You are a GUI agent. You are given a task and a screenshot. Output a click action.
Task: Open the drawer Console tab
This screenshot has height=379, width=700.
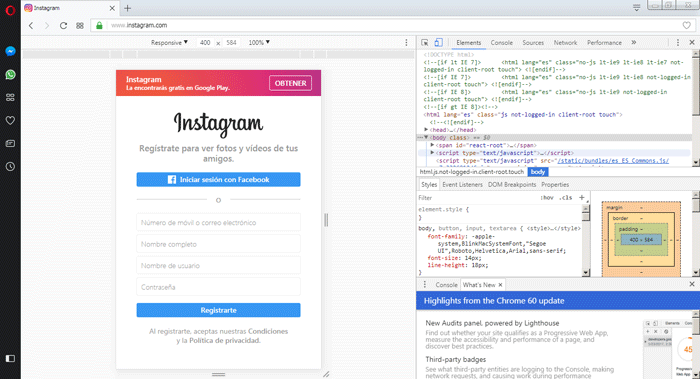point(446,285)
